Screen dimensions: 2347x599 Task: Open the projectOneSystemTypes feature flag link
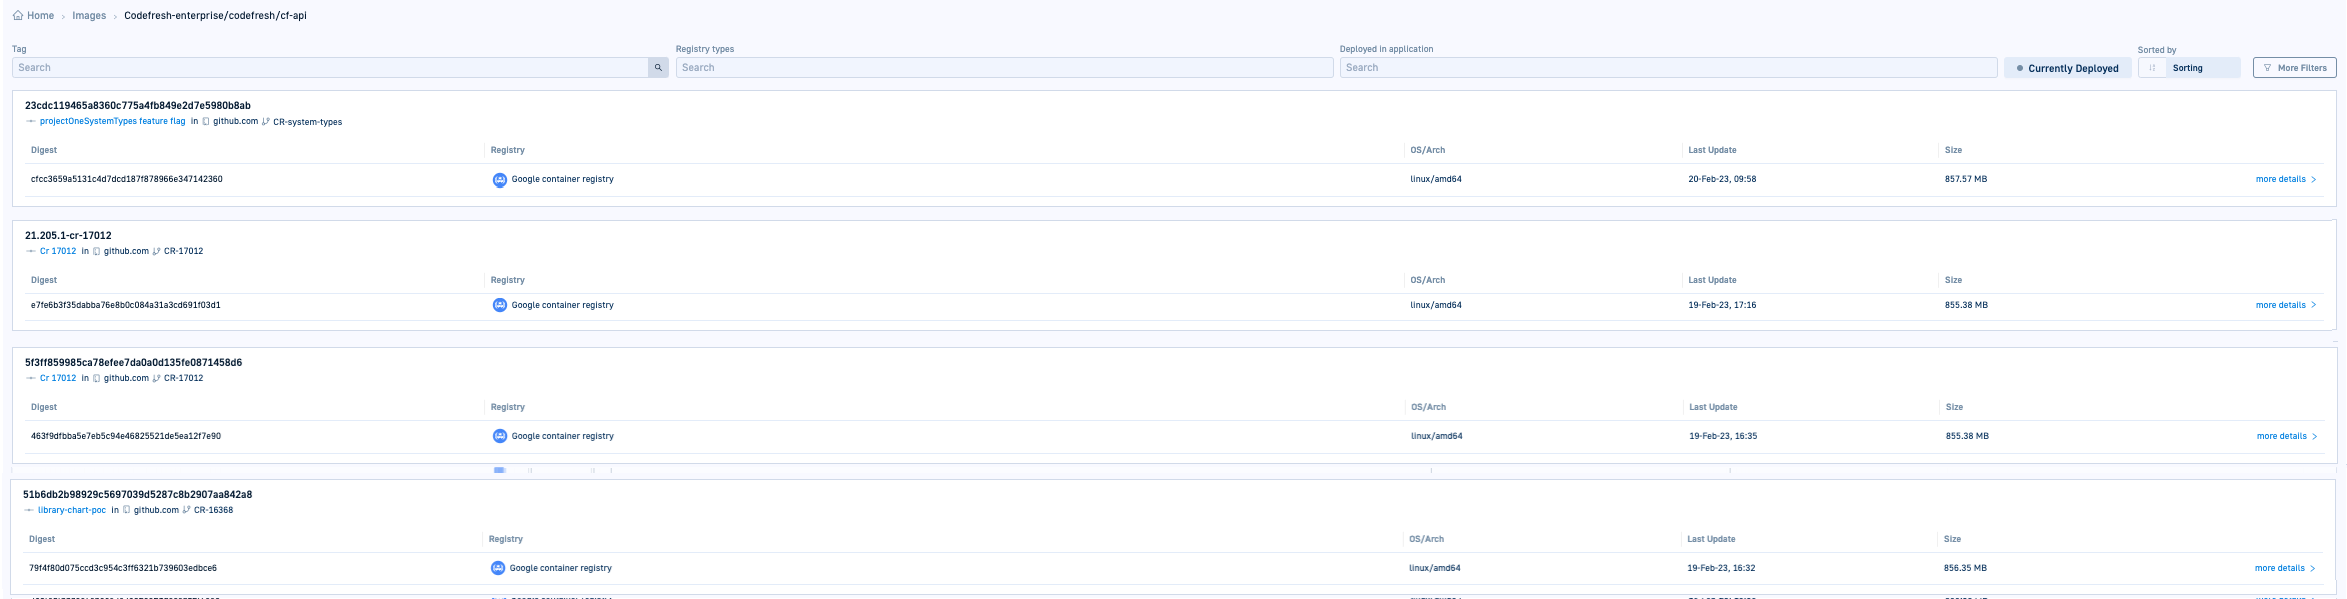[112, 122]
